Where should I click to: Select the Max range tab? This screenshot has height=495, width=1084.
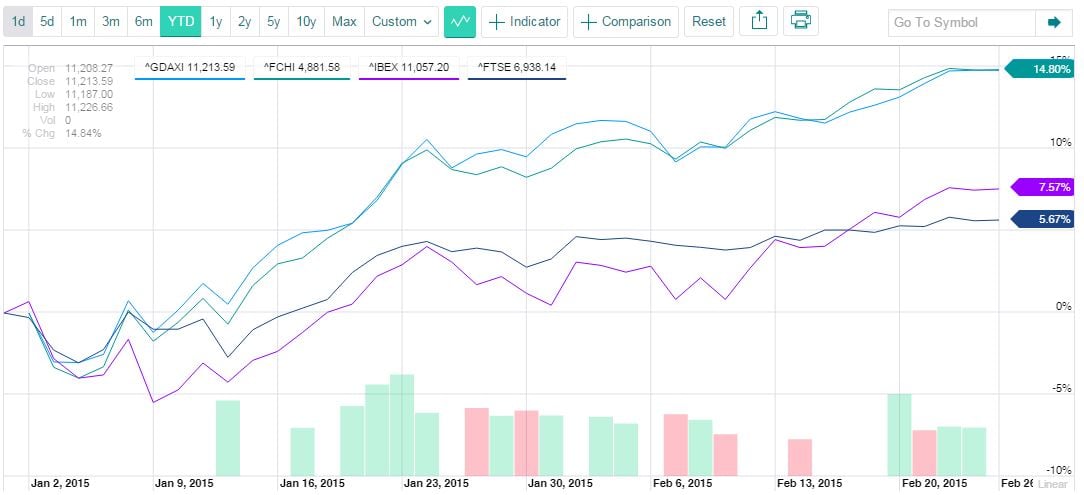click(x=344, y=21)
